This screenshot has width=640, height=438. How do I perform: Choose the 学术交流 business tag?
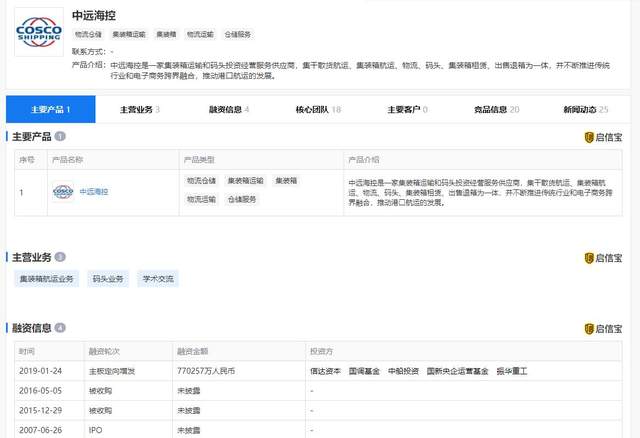point(158,279)
